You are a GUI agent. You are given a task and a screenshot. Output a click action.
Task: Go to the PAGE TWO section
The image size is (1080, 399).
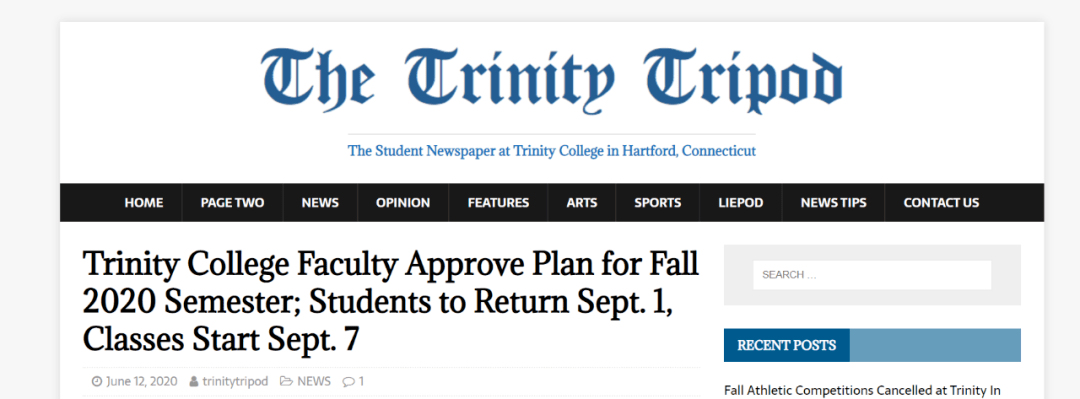[x=232, y=203]
